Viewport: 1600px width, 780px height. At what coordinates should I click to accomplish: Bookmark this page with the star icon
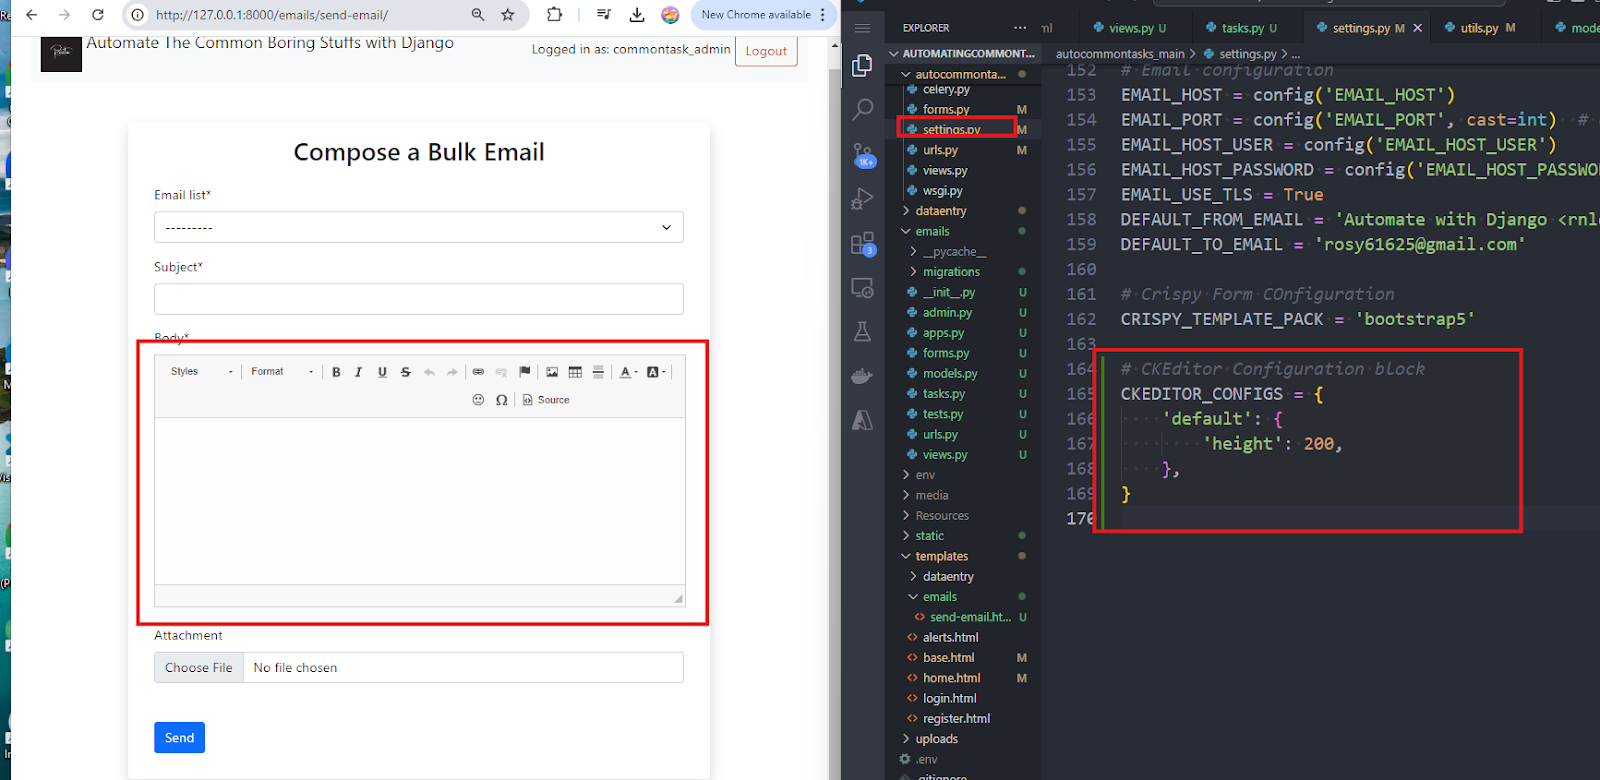click(508, 15)
